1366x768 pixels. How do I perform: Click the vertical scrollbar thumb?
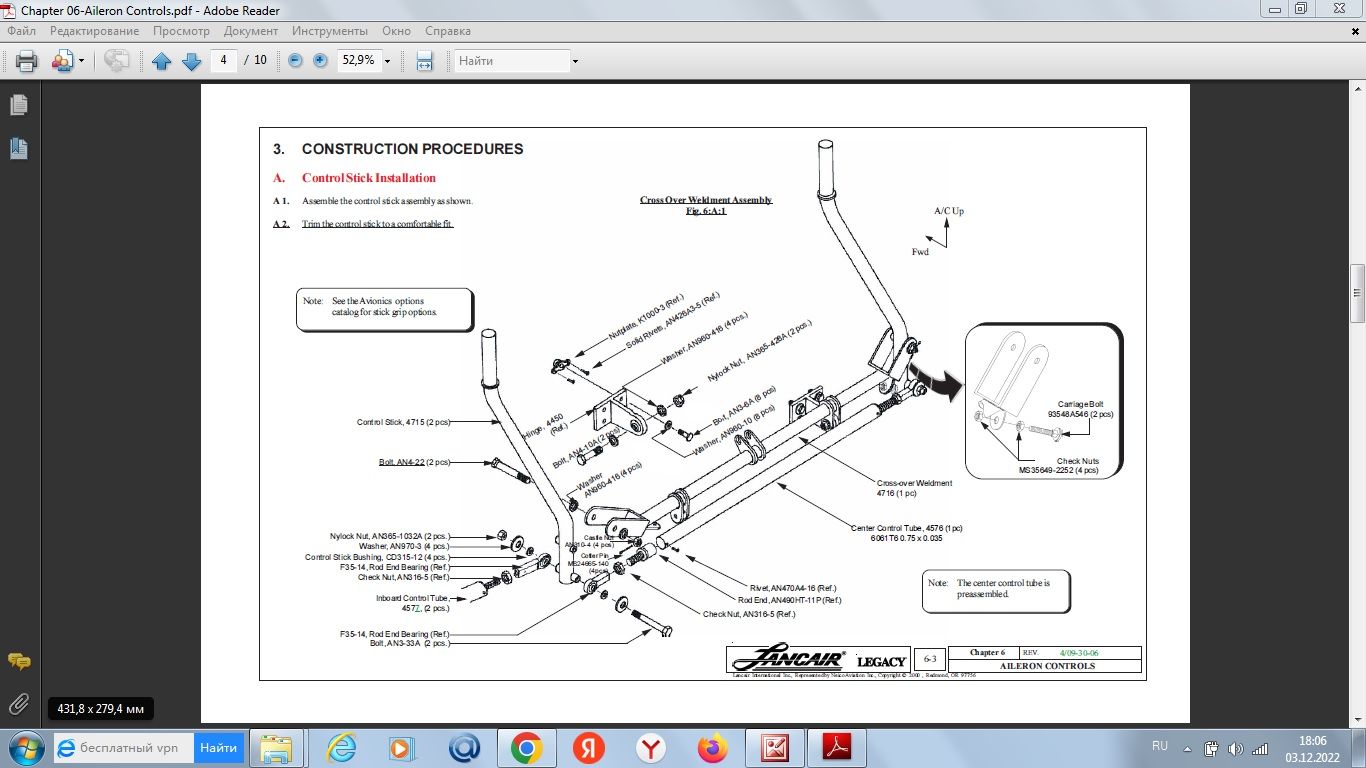click(1357, 293)
